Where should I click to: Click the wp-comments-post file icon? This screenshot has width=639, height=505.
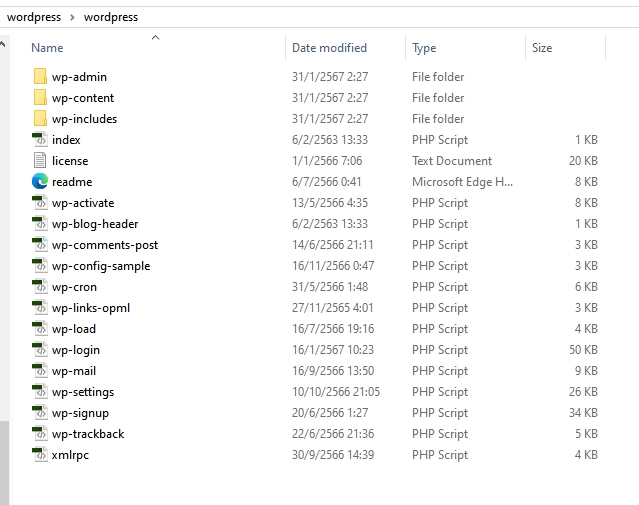click(40, 245)
